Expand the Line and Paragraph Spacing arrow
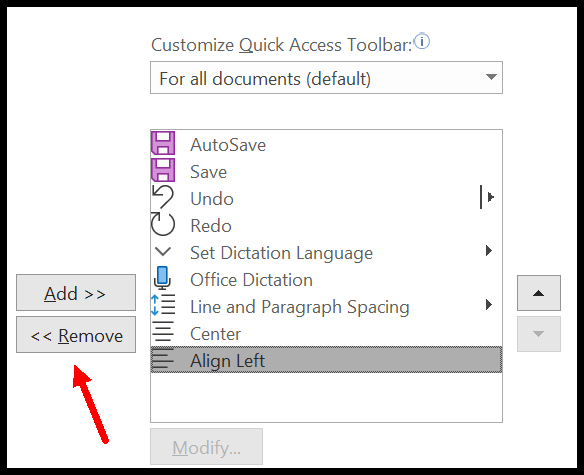This screenshot has height=475, width=584. pyautogui.click(x=489, y=305)
